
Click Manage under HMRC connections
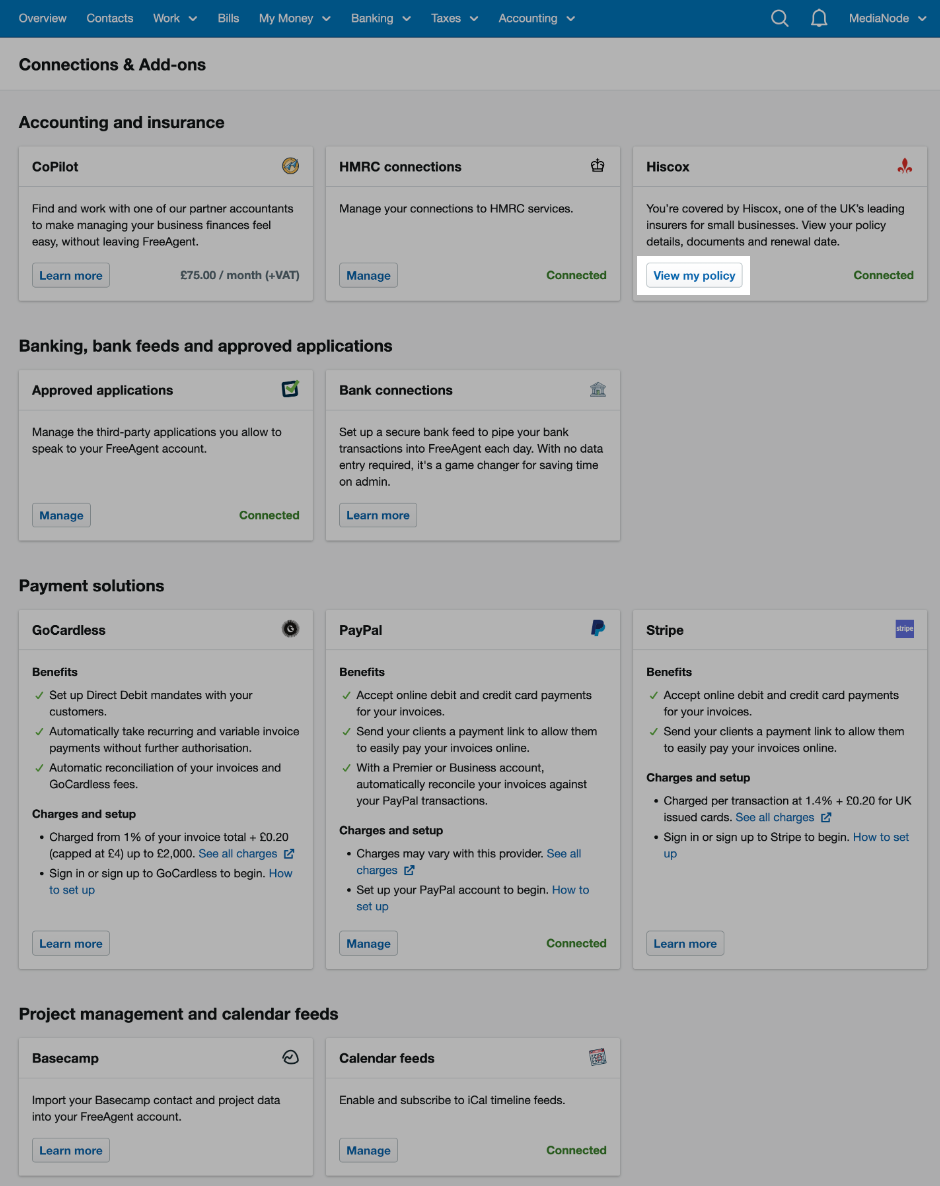[368, 275]
